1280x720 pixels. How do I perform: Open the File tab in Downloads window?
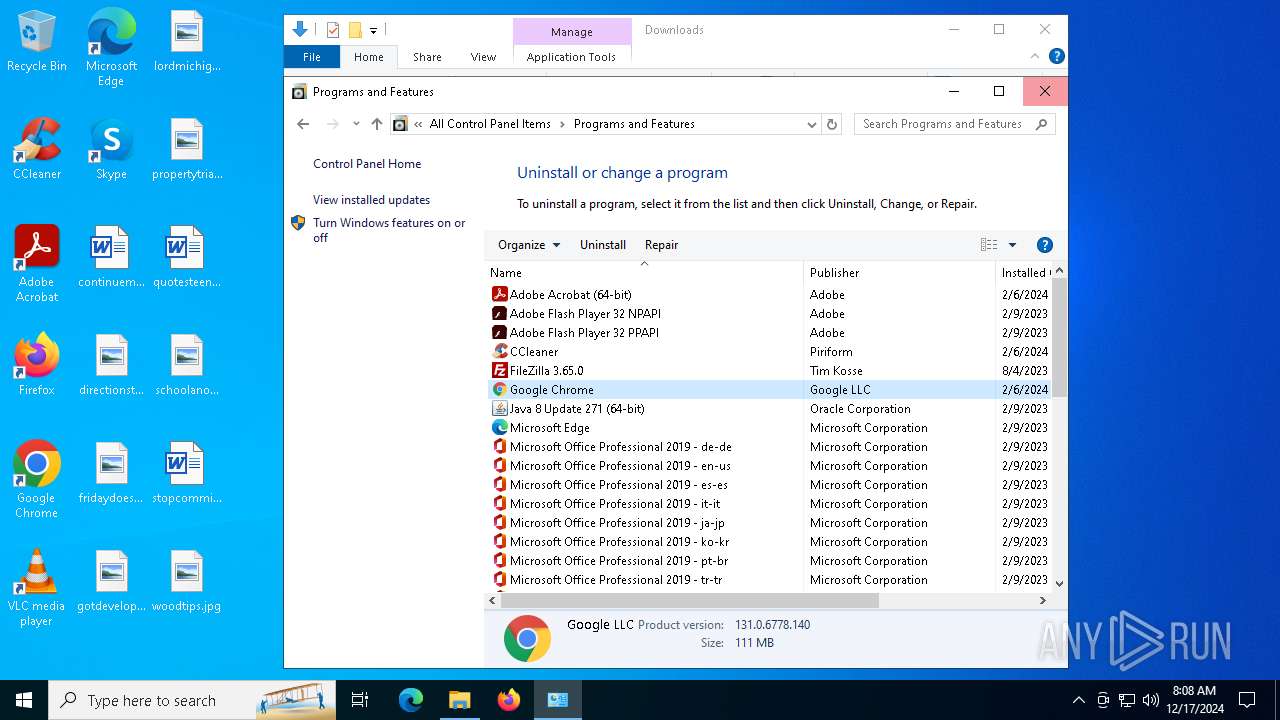coord(312,57)
